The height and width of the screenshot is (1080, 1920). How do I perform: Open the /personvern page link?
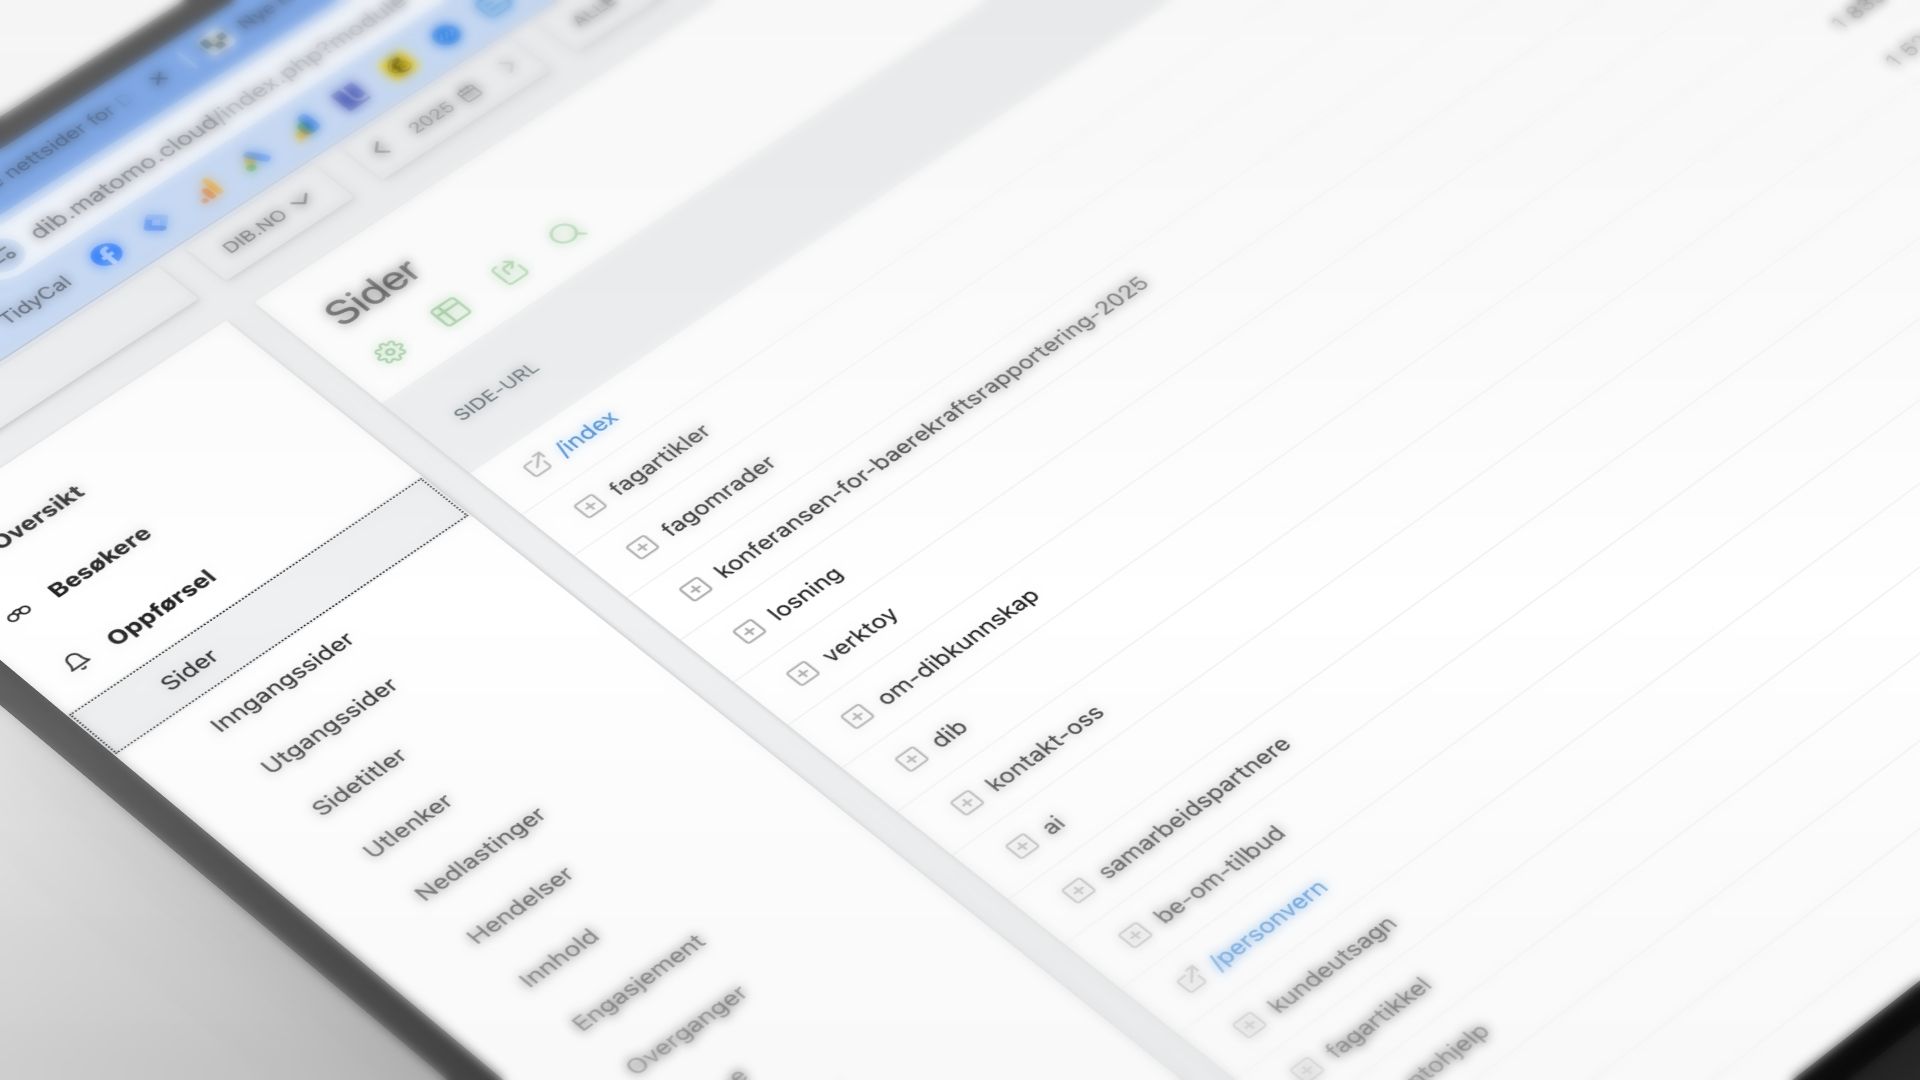click(1268, 926)
